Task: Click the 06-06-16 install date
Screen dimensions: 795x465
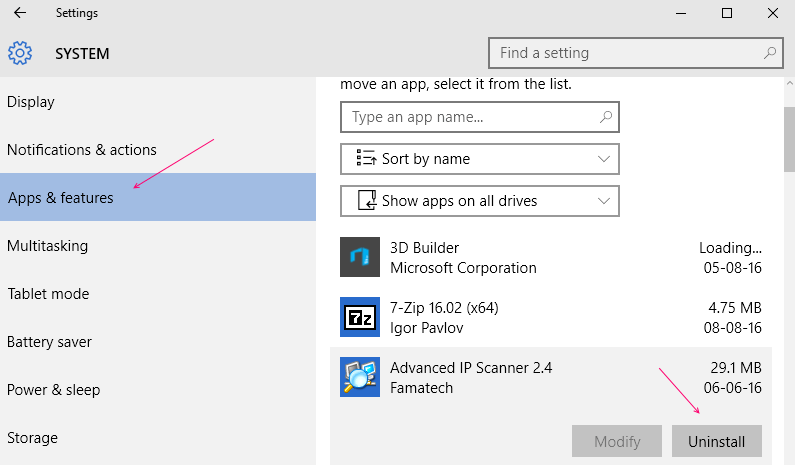Action: tap(732, 388)
